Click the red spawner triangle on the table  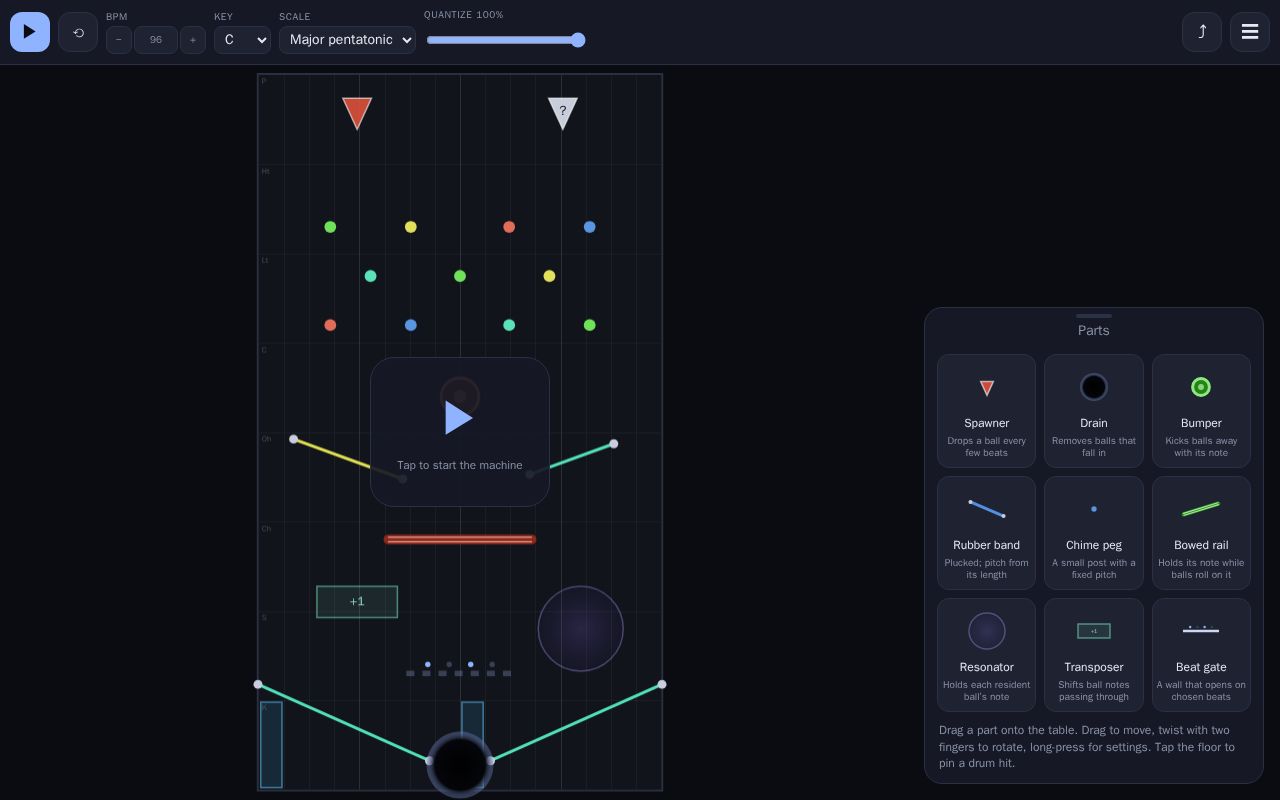(357, 112)
